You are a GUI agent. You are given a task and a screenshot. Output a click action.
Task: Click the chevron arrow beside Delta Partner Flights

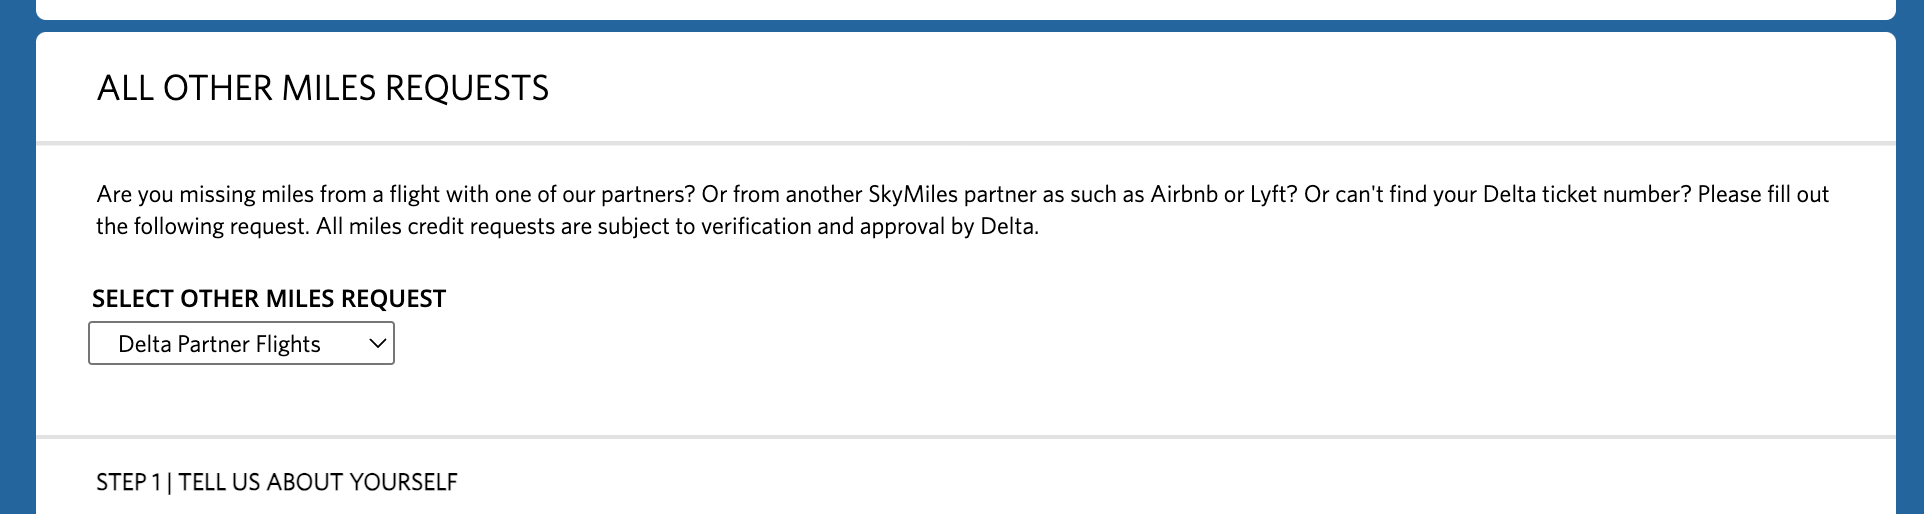pos(377,343)
